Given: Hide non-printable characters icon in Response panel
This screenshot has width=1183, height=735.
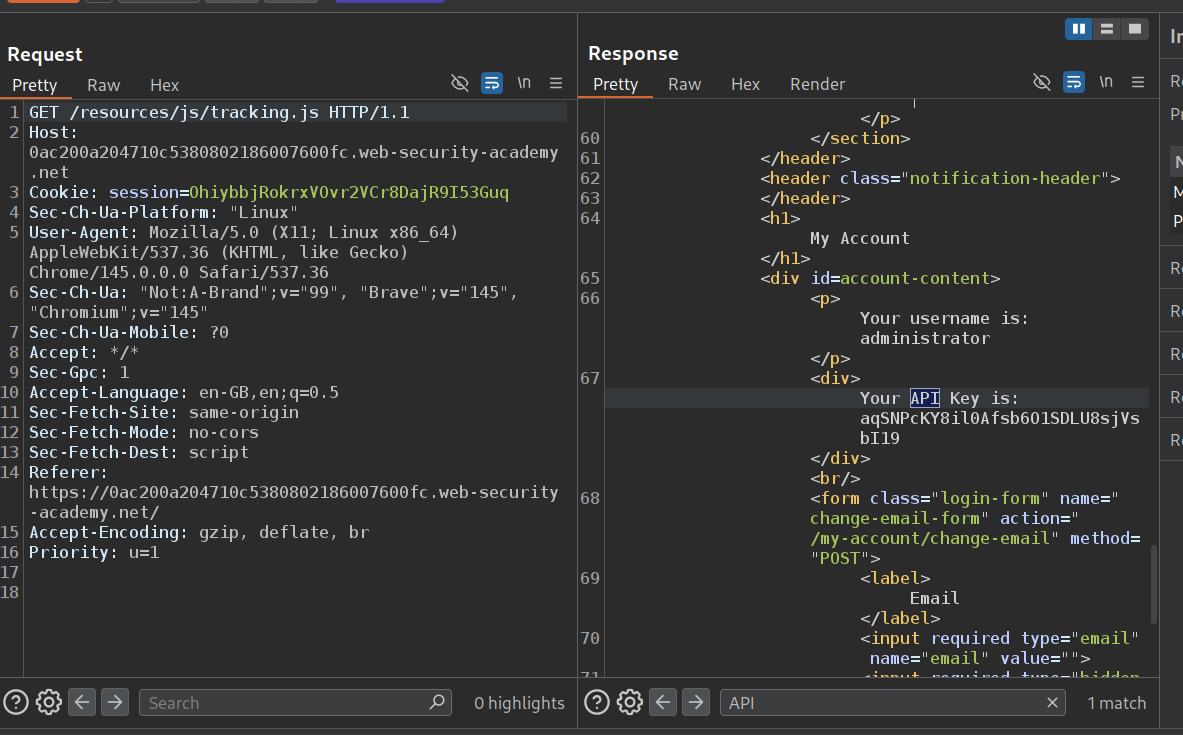Looking at the screenshot, I should pos(1041,82).
